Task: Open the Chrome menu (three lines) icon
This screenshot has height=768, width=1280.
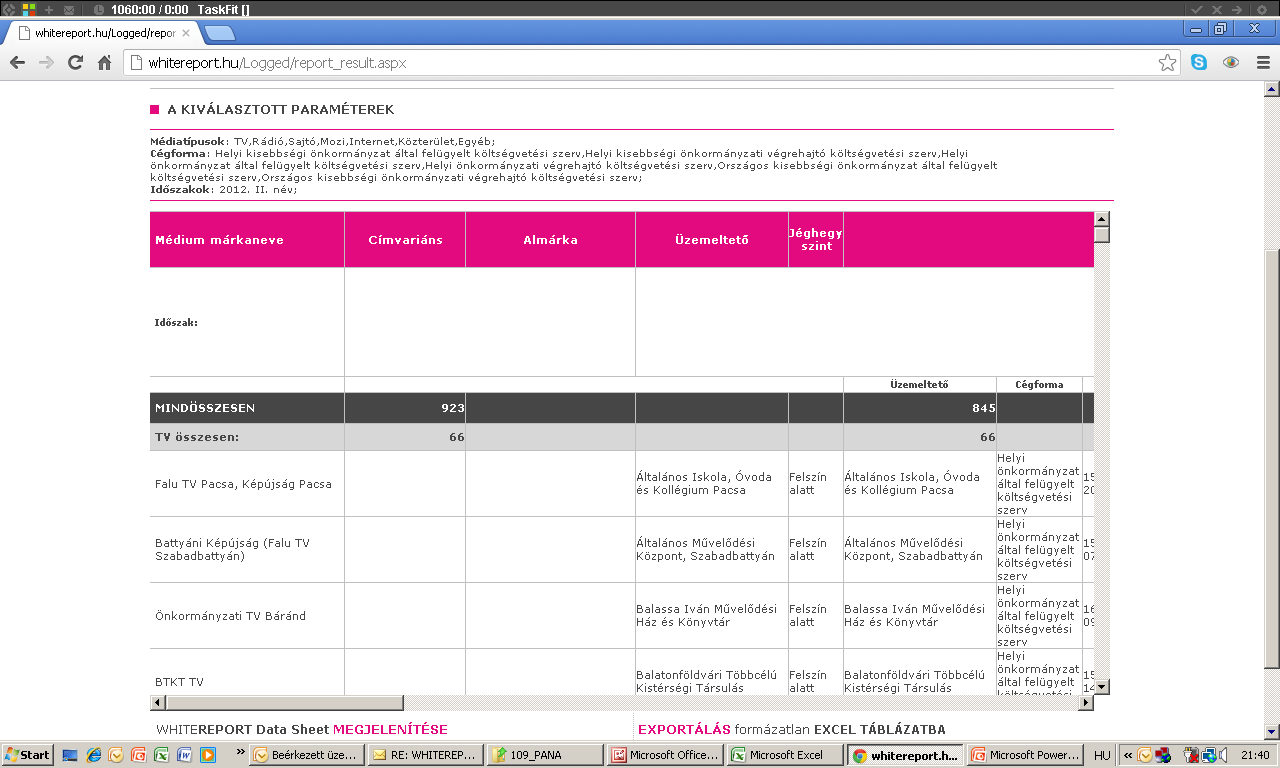Action: tap(1263, 62)
